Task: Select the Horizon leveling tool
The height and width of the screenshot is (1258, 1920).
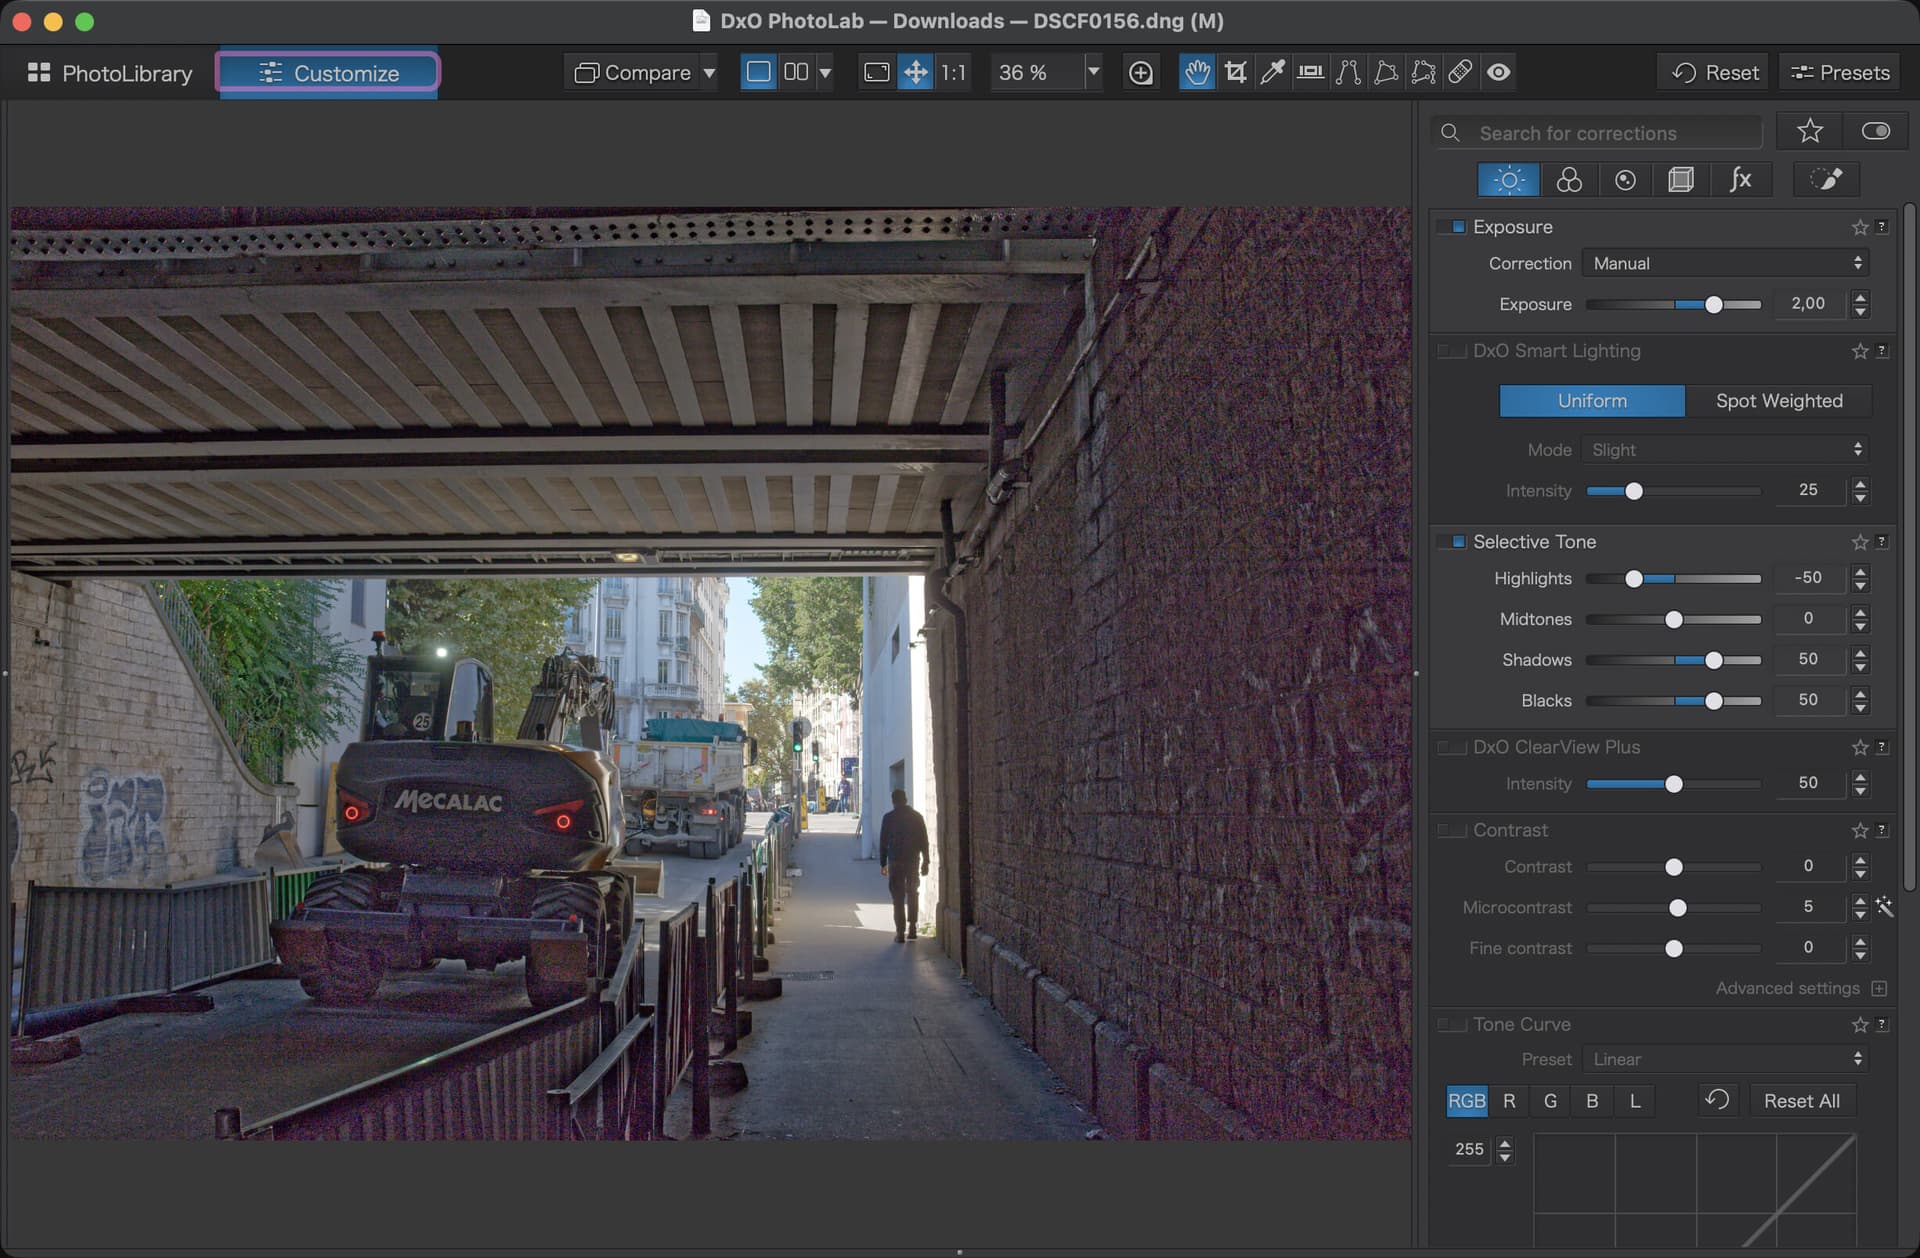Action: [1310, 72]
